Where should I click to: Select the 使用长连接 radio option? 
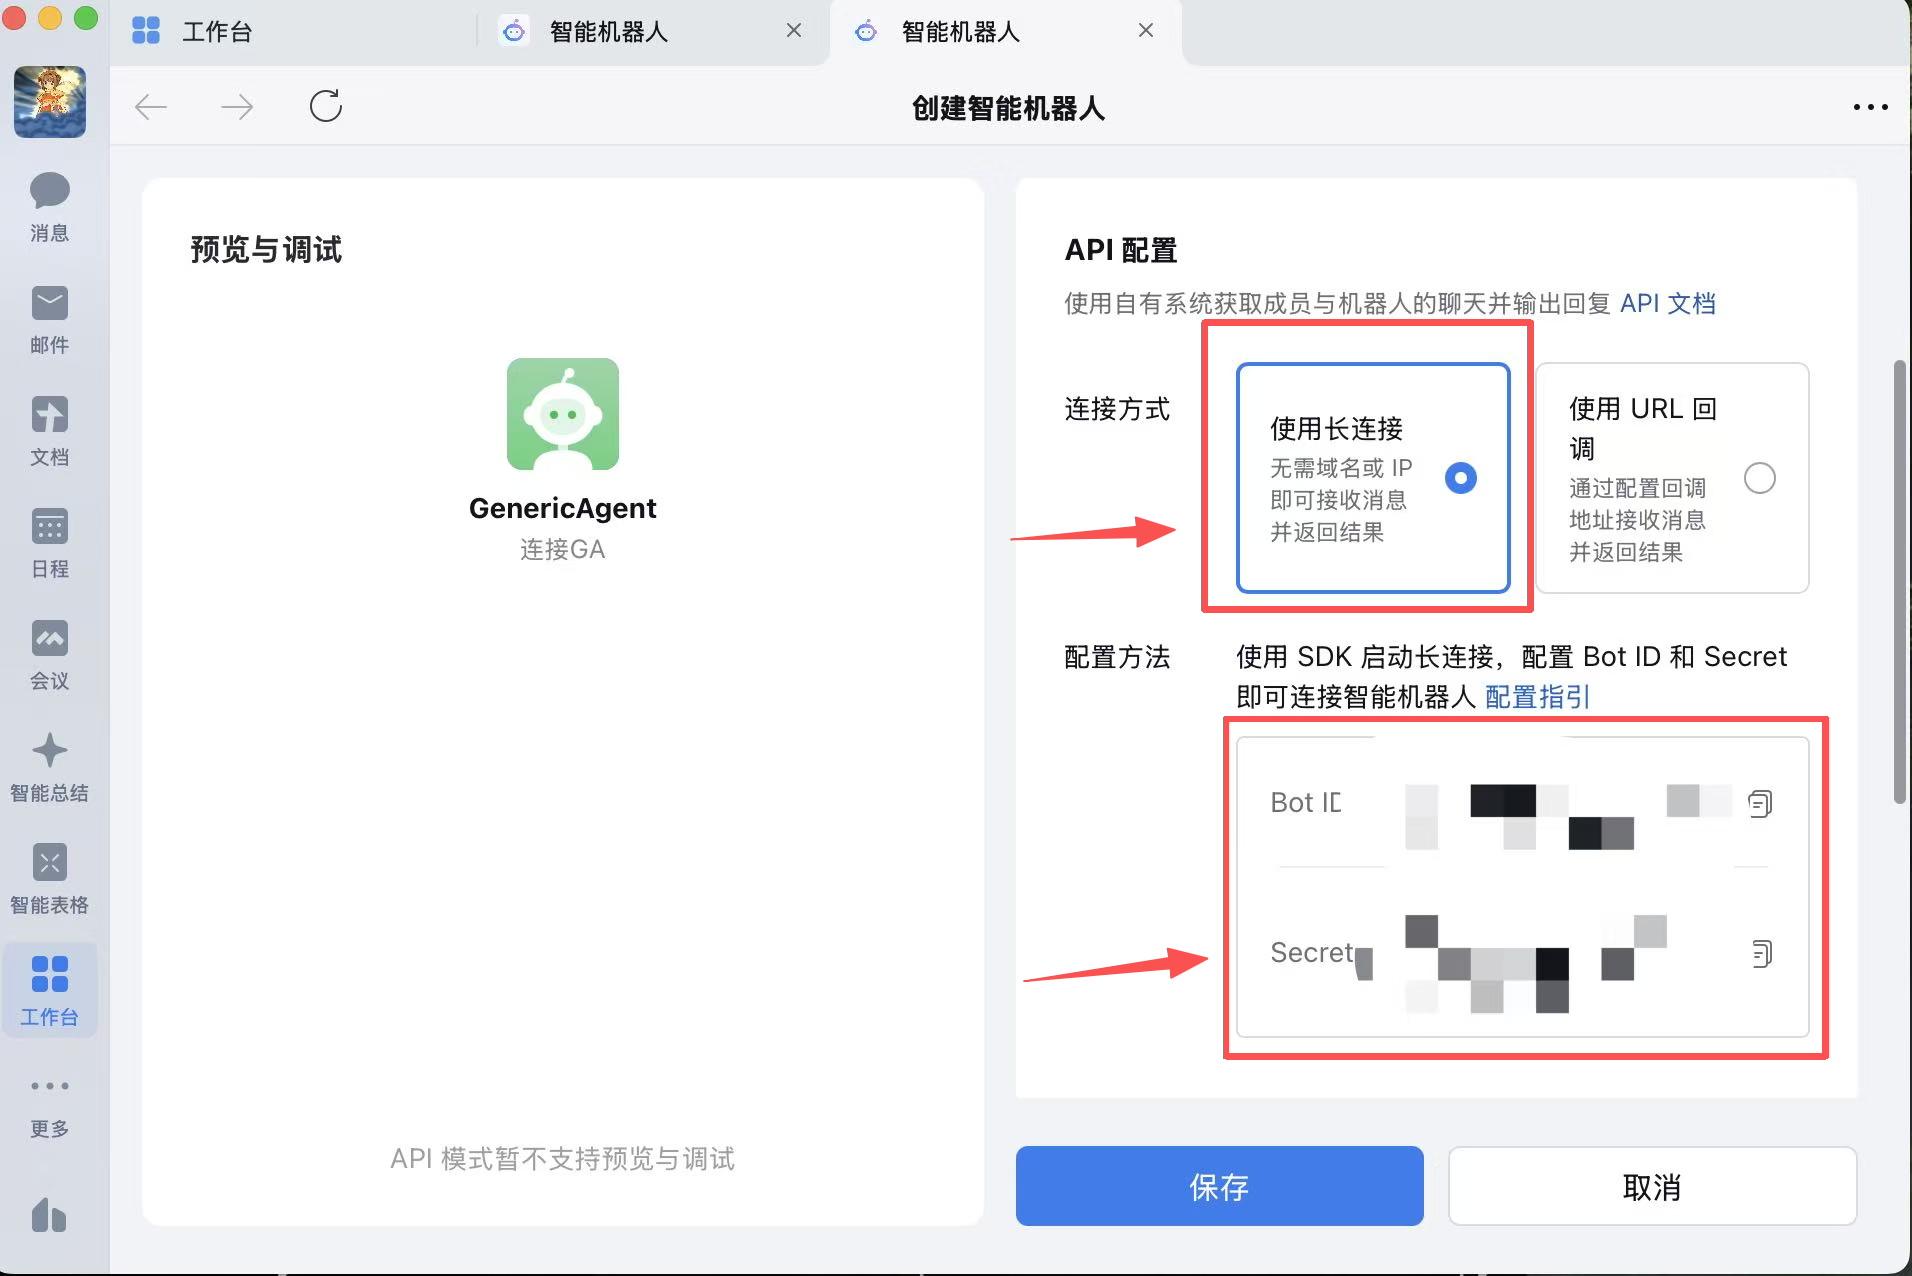click(1460, 478)
